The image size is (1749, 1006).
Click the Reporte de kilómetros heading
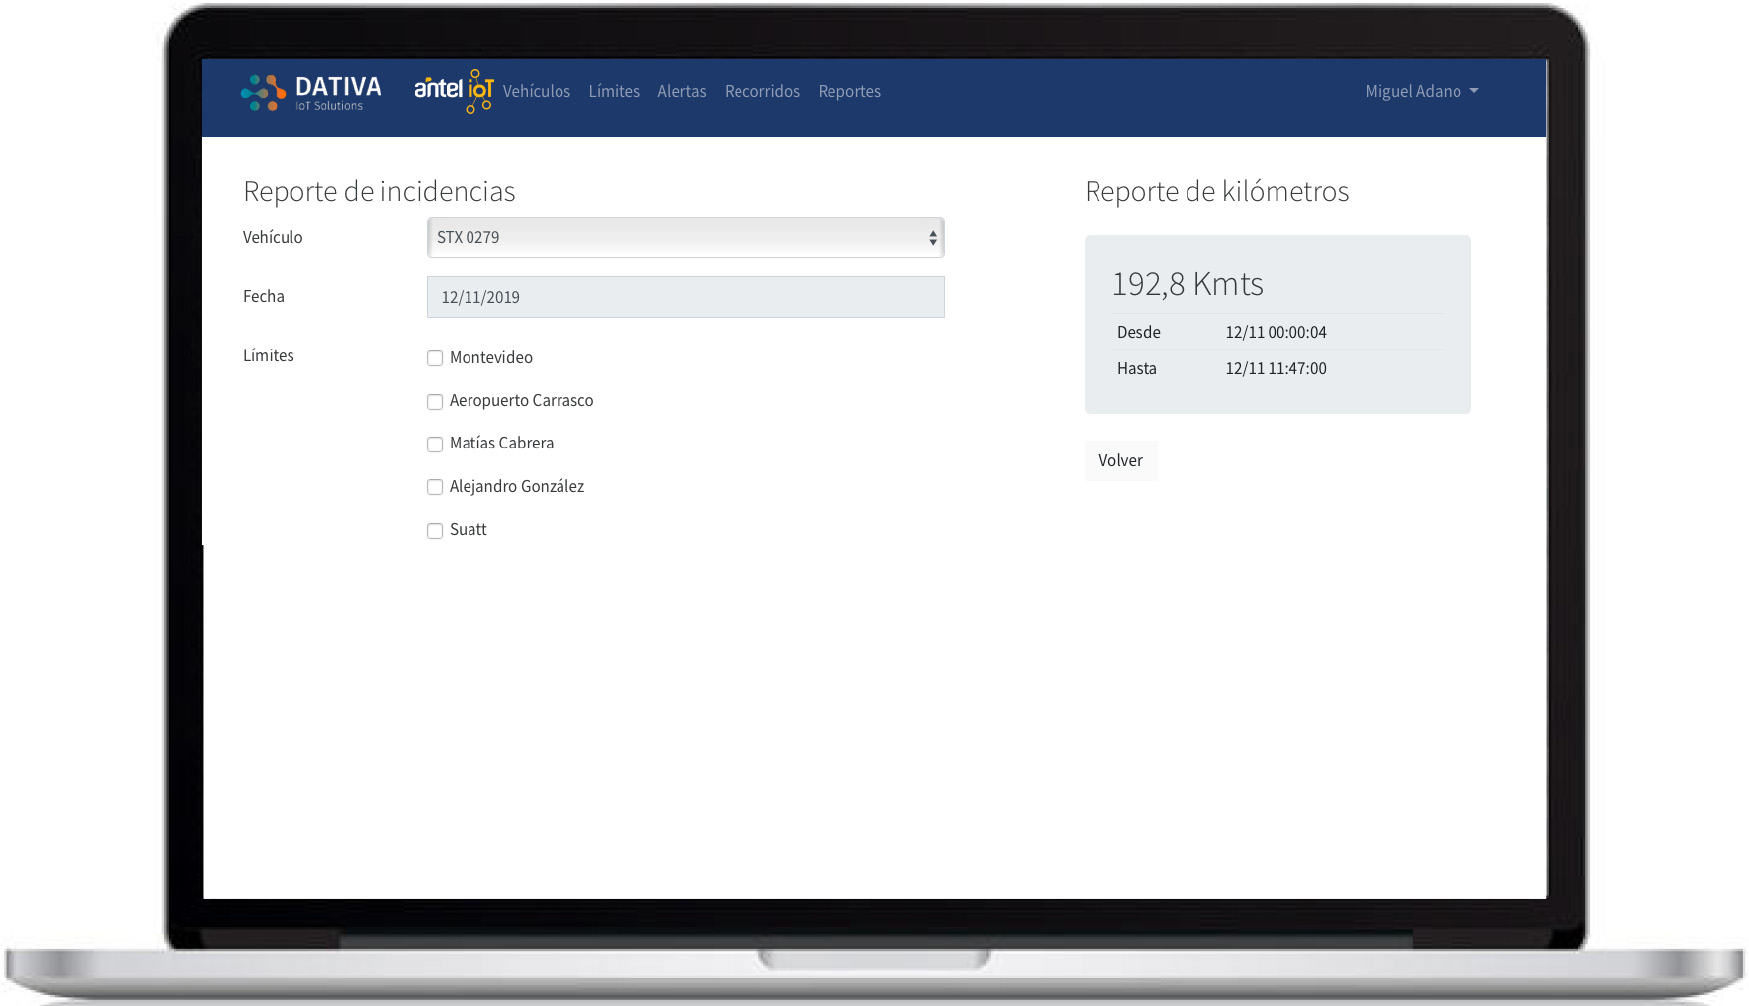pos(1217,191)
